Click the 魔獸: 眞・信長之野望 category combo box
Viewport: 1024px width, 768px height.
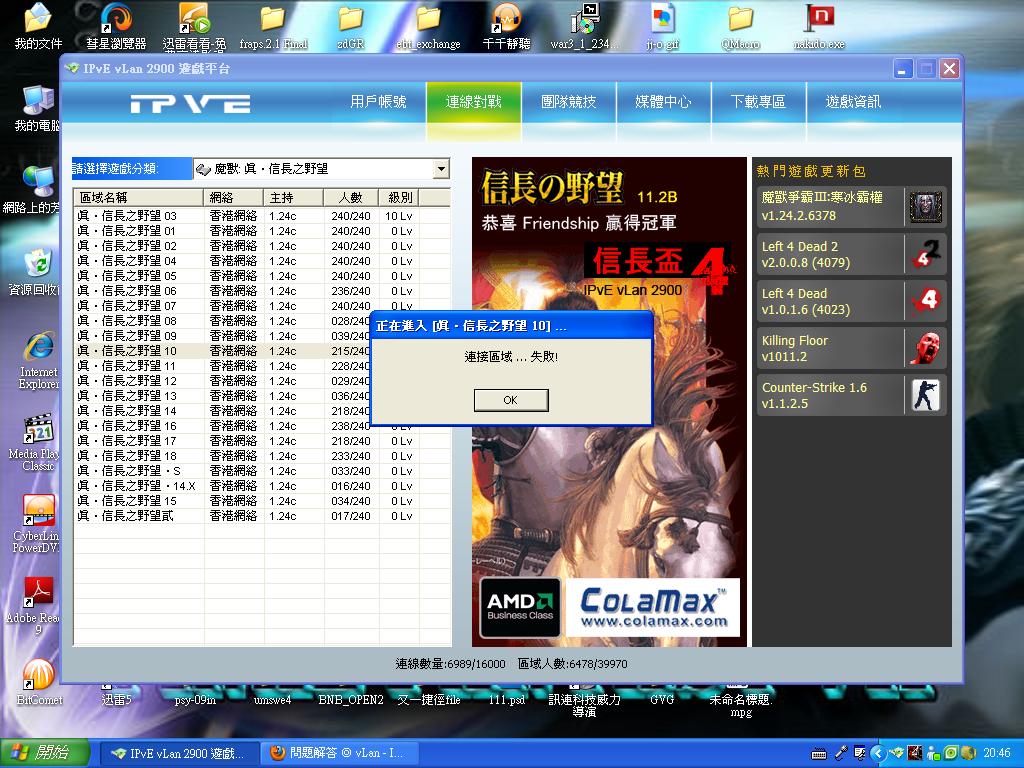click(x=321, y=169)
